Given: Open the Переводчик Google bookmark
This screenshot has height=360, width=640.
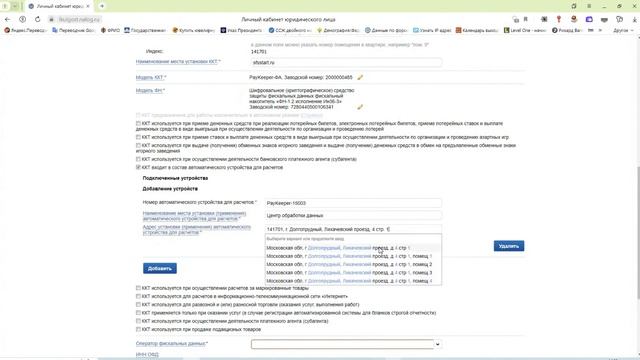Looking at the screenshot, I should [x=73, y=30].
